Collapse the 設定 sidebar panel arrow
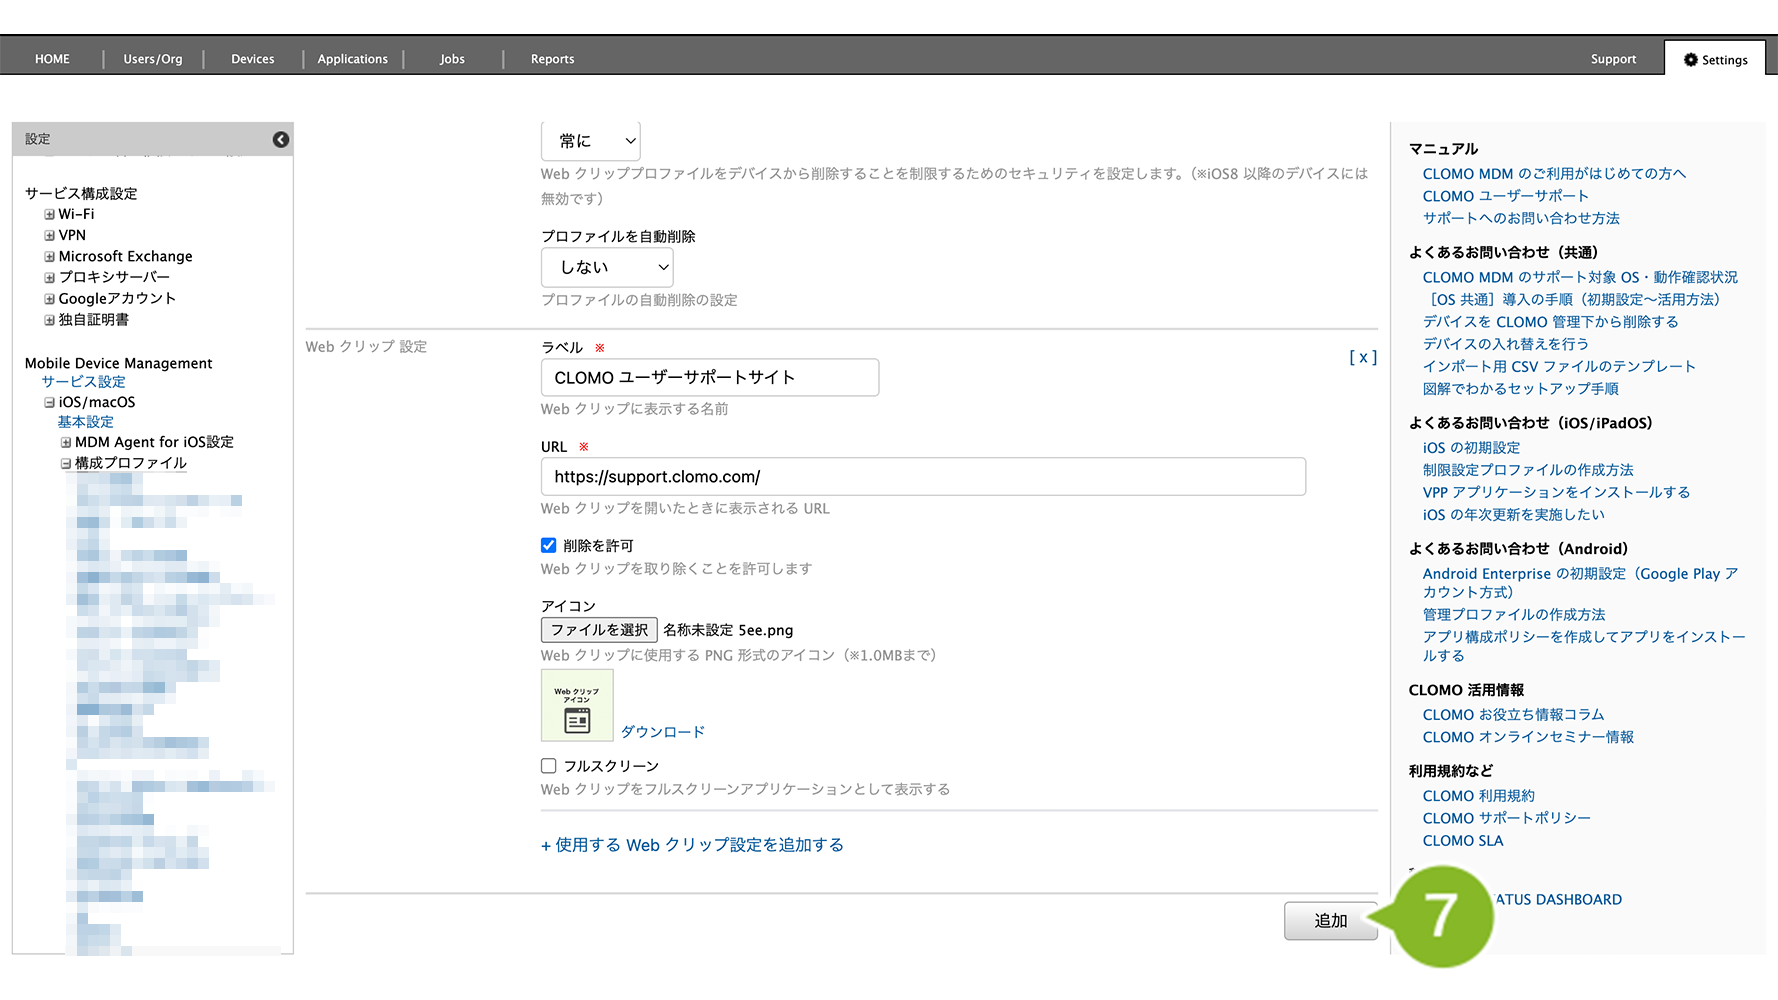The height and width of the screenshot is (1000, 1778). [281, 140]
